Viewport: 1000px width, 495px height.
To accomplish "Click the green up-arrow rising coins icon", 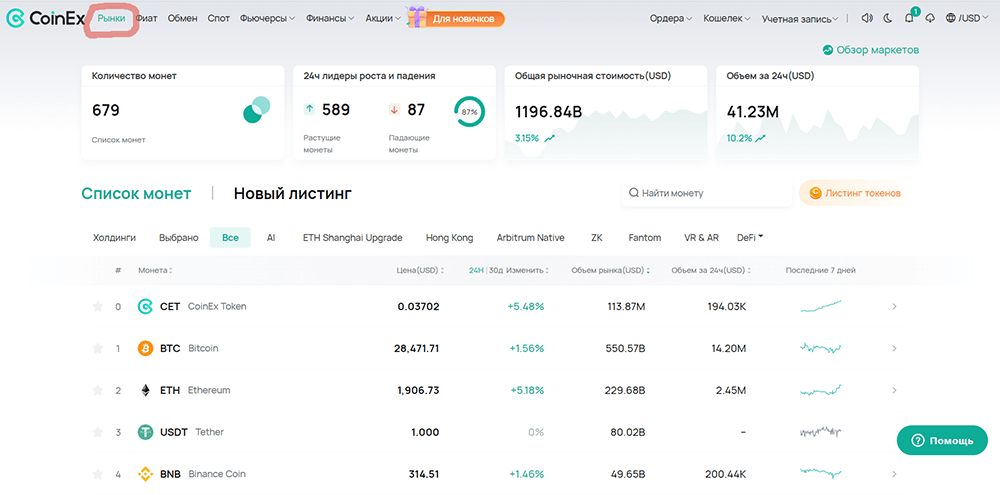I will point(309,110).
